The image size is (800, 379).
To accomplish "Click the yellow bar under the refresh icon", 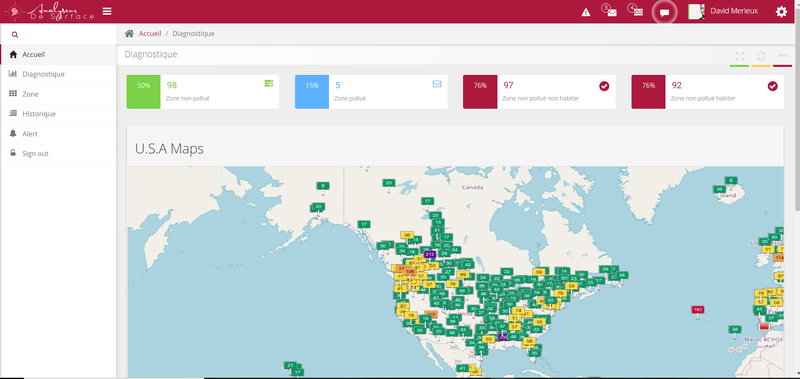I will pos(761,66).
